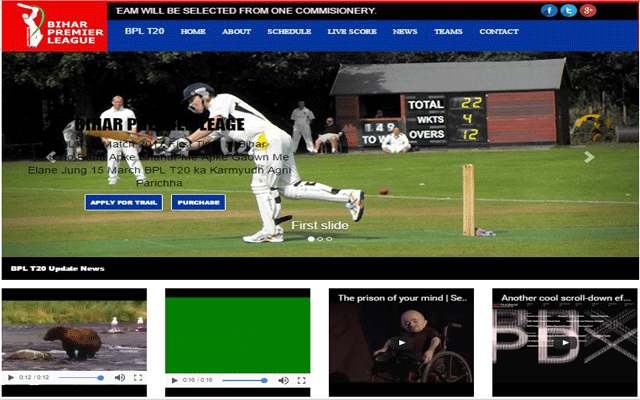Play the 'prison of your mind' video thumbnail
The image size is (640, 400).
tap(401, 342)
